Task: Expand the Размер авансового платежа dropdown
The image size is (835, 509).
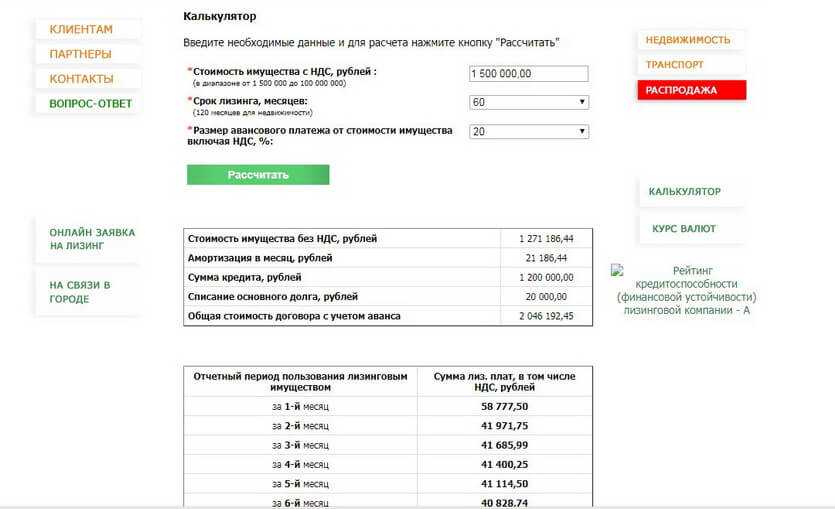Action: click(529, 132)
